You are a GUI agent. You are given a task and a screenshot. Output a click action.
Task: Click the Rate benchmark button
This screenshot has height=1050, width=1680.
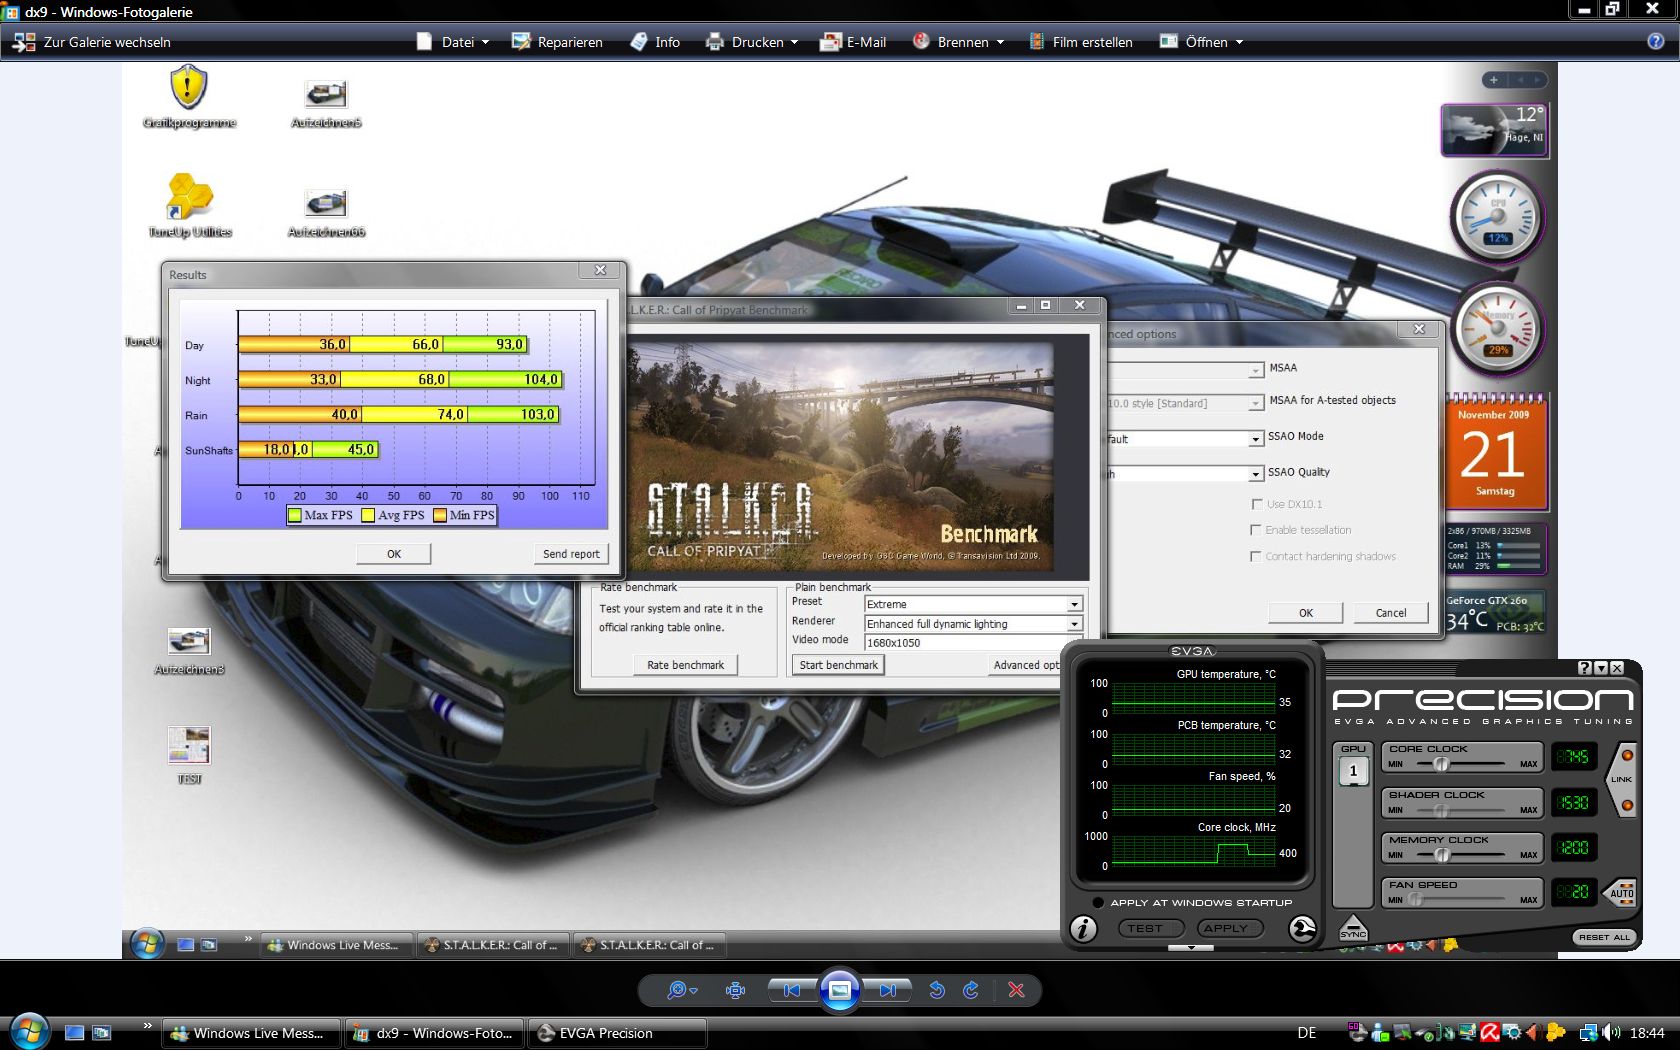685,665
